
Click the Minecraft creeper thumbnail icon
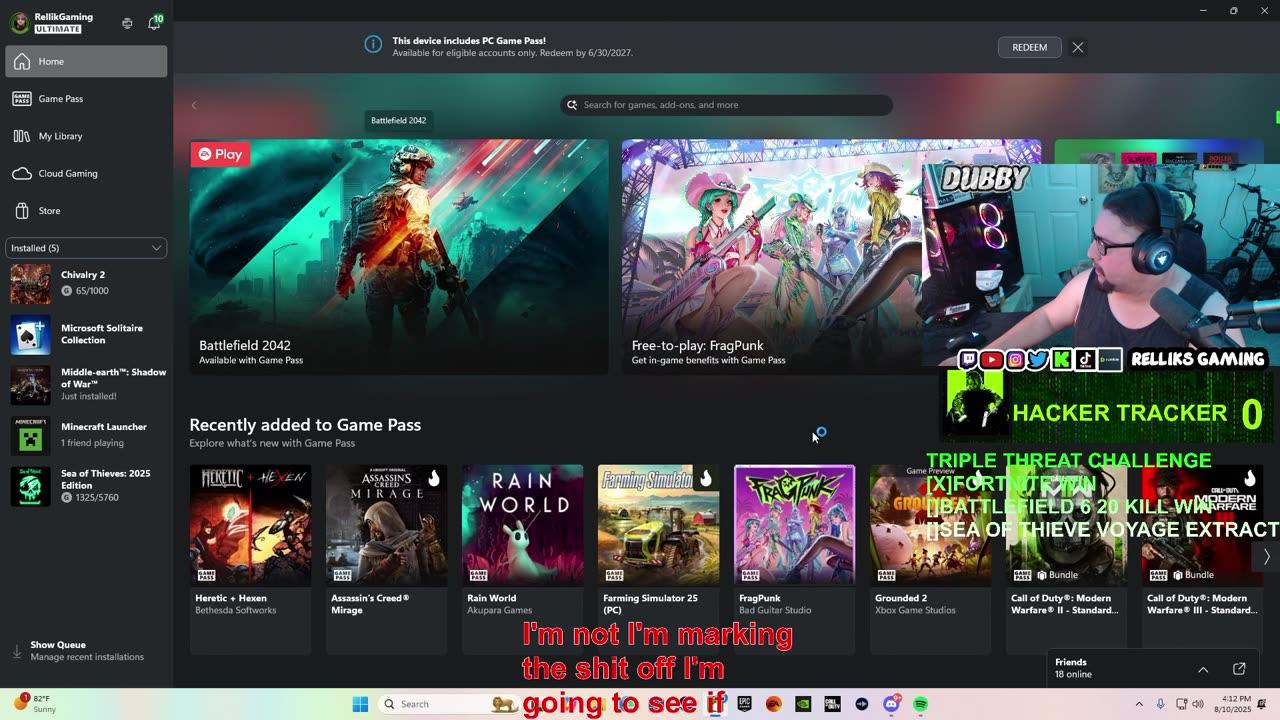[x=30, y=435]
